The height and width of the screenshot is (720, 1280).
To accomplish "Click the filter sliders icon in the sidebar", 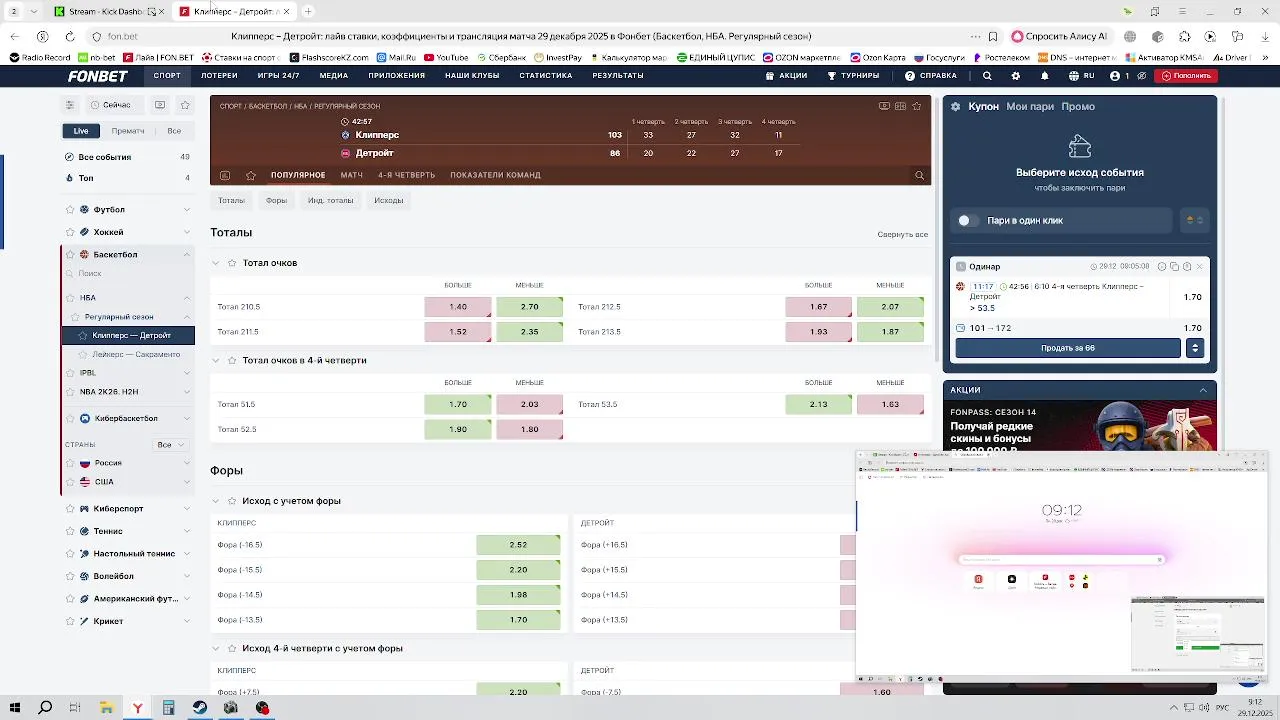I will (x=70, y=104).
